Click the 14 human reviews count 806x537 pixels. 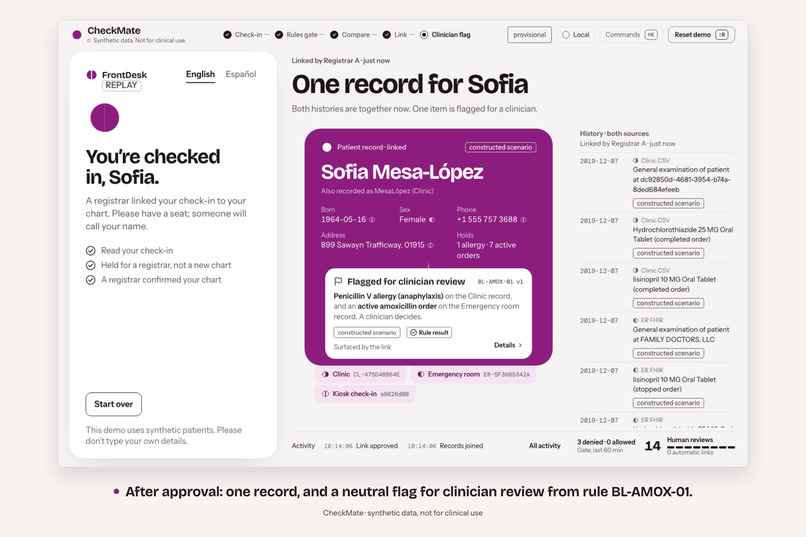(652, 446)
